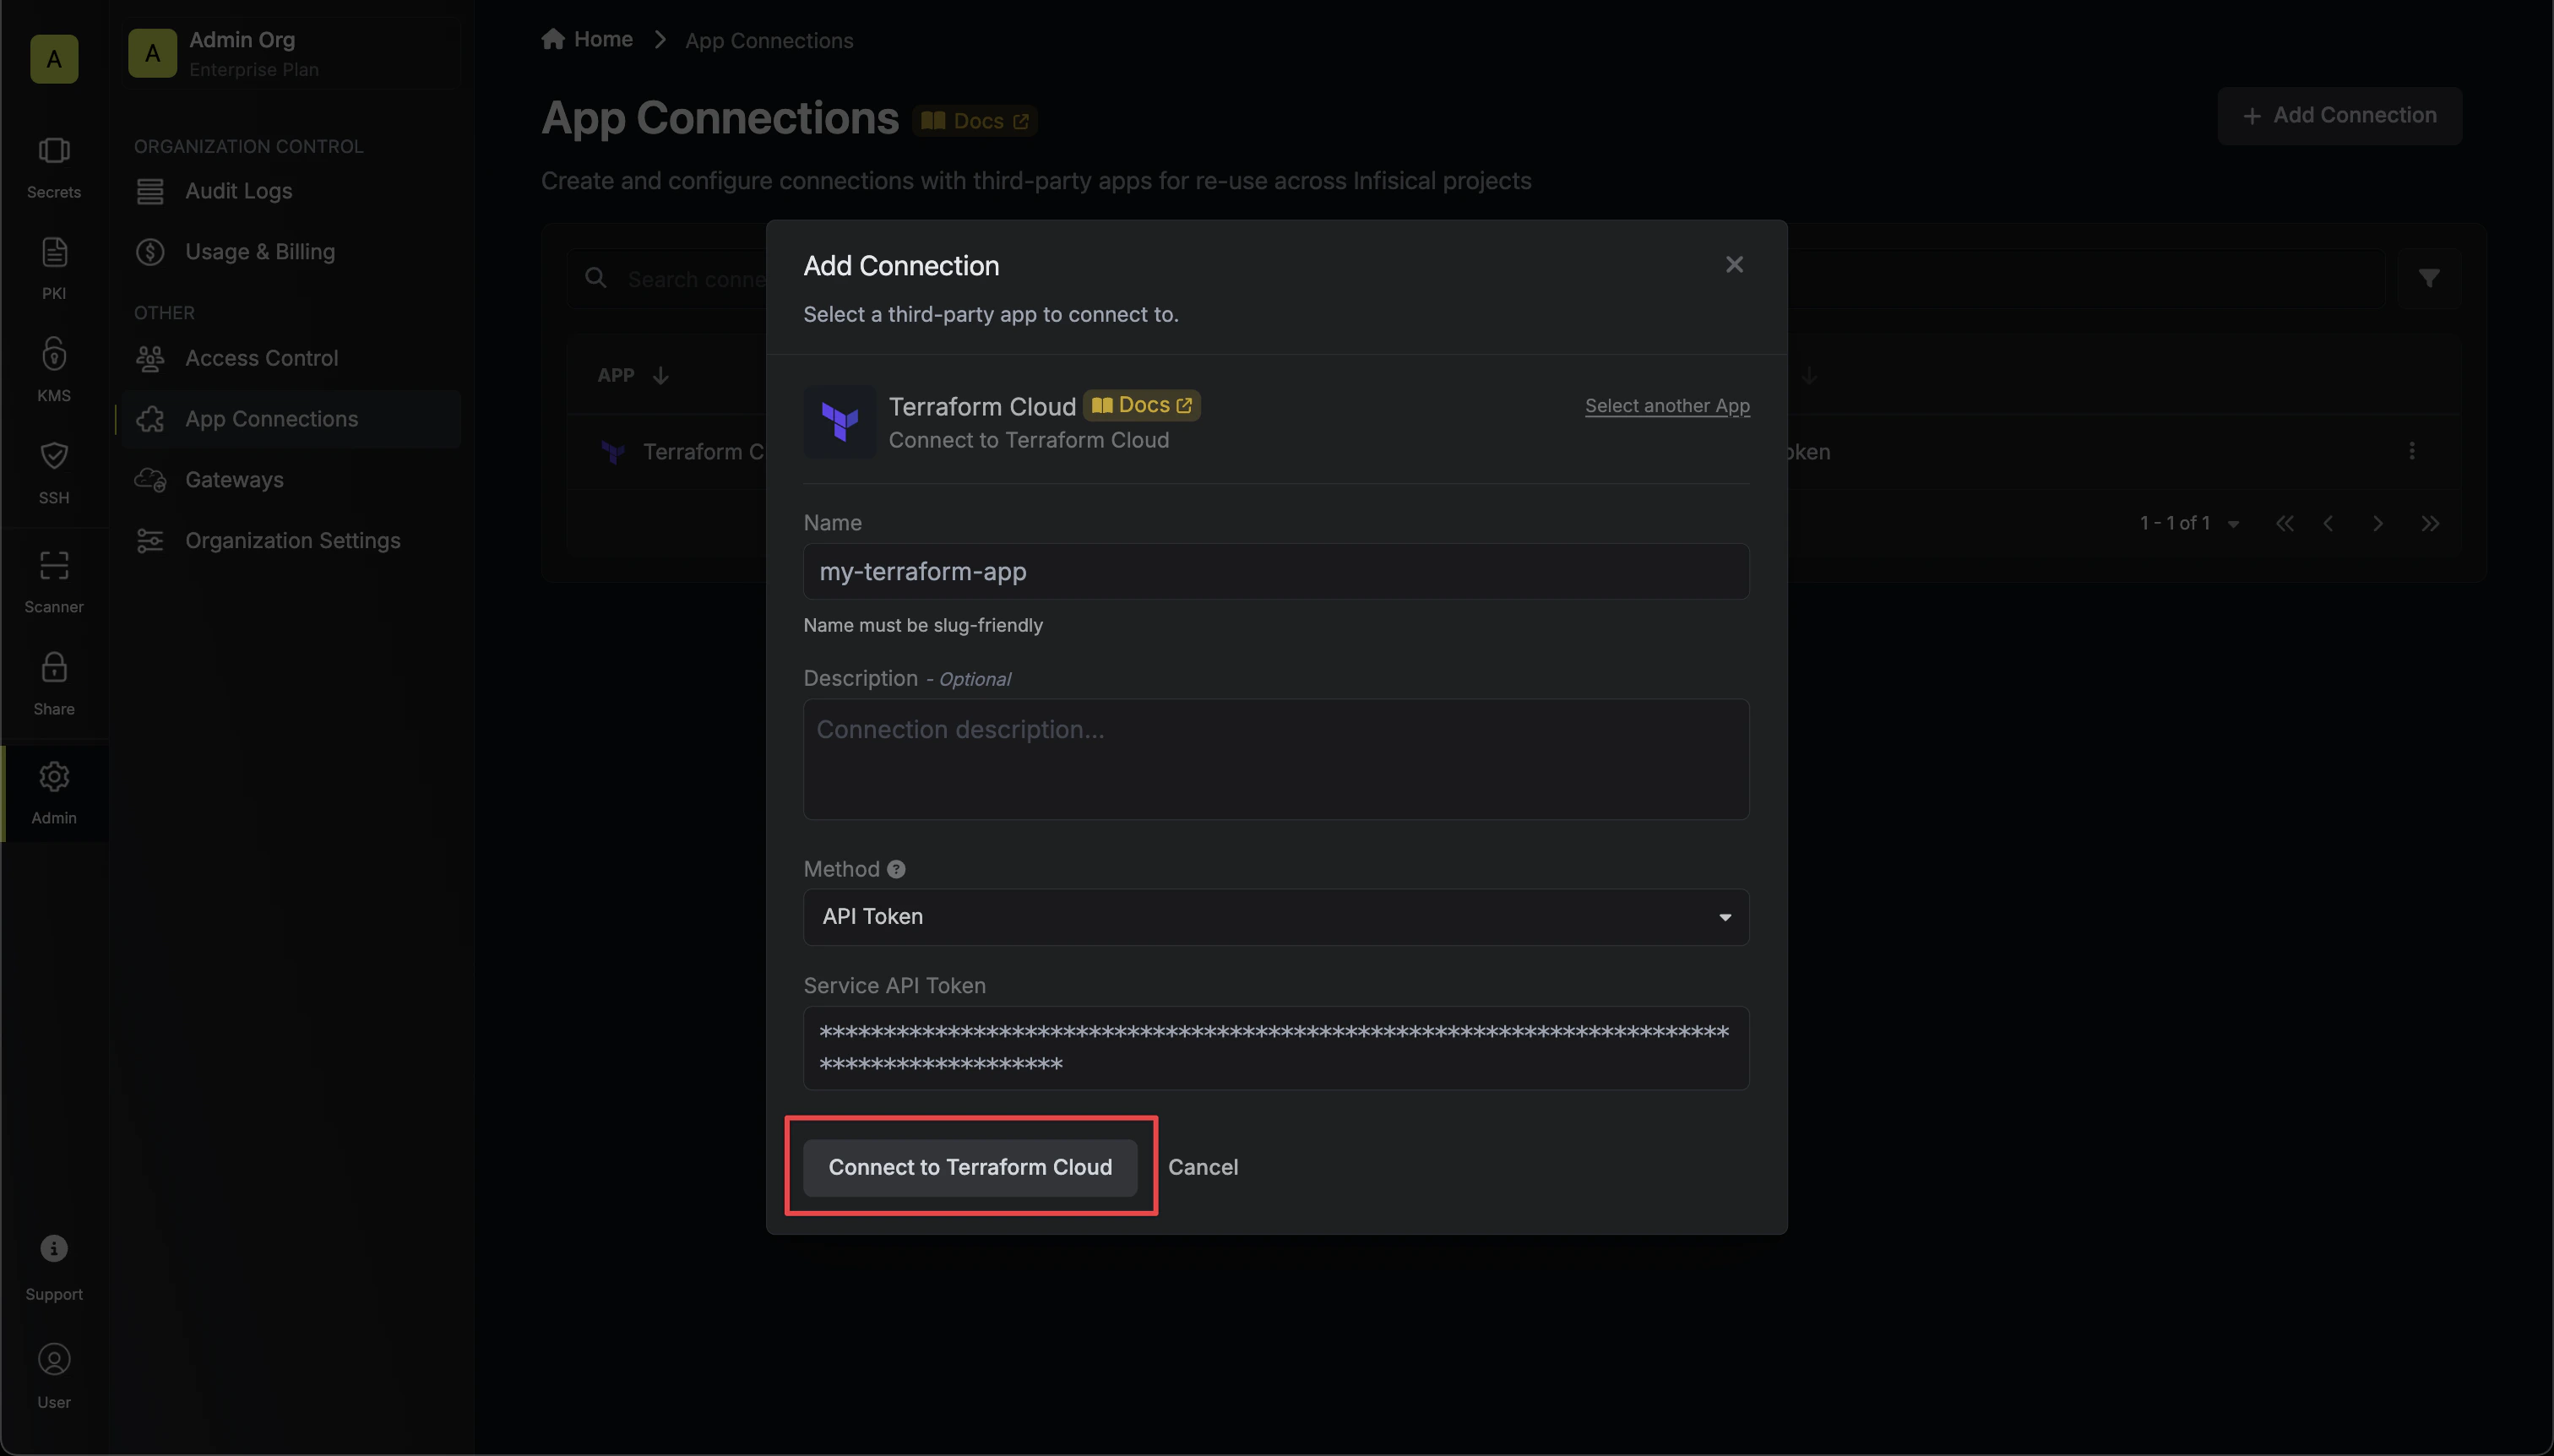Open the User profile icon
Viewport: 2554px width, 1456px height.
[54, 1360]
